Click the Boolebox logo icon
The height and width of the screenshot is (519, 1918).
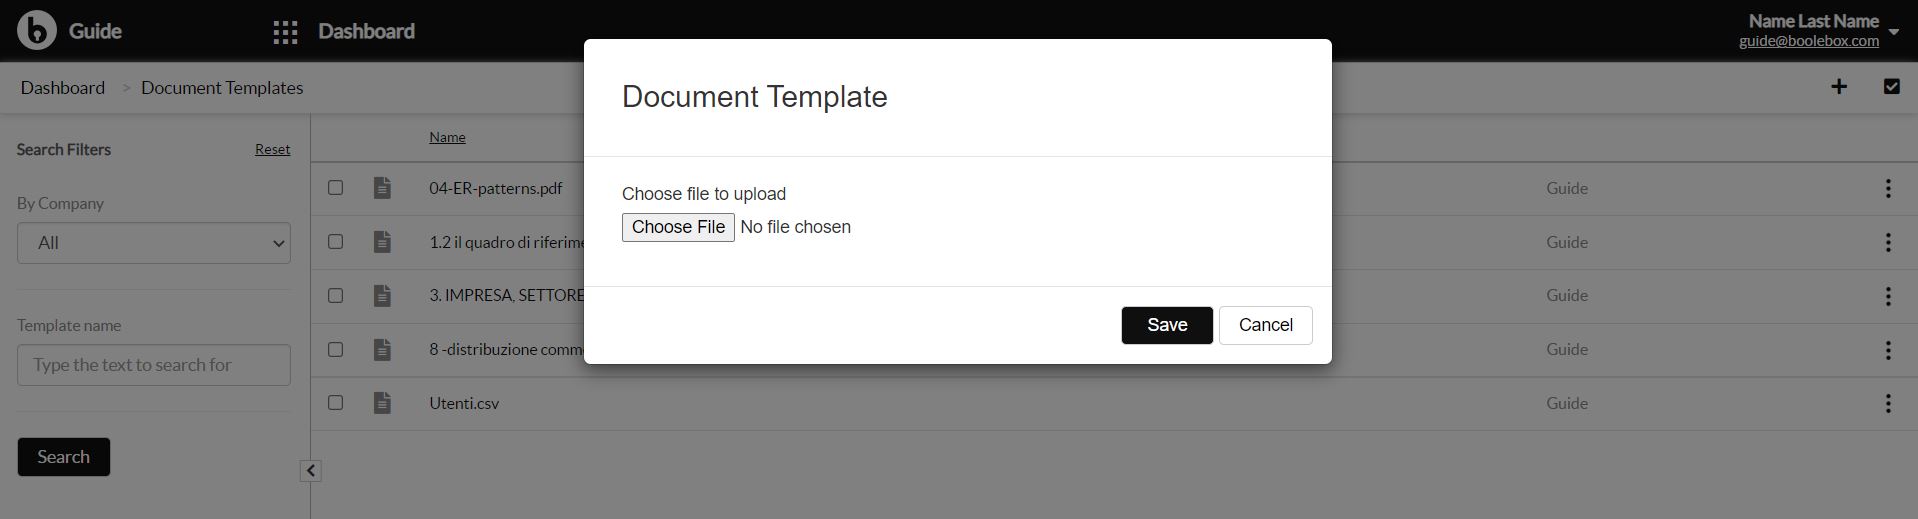(37, 30)
